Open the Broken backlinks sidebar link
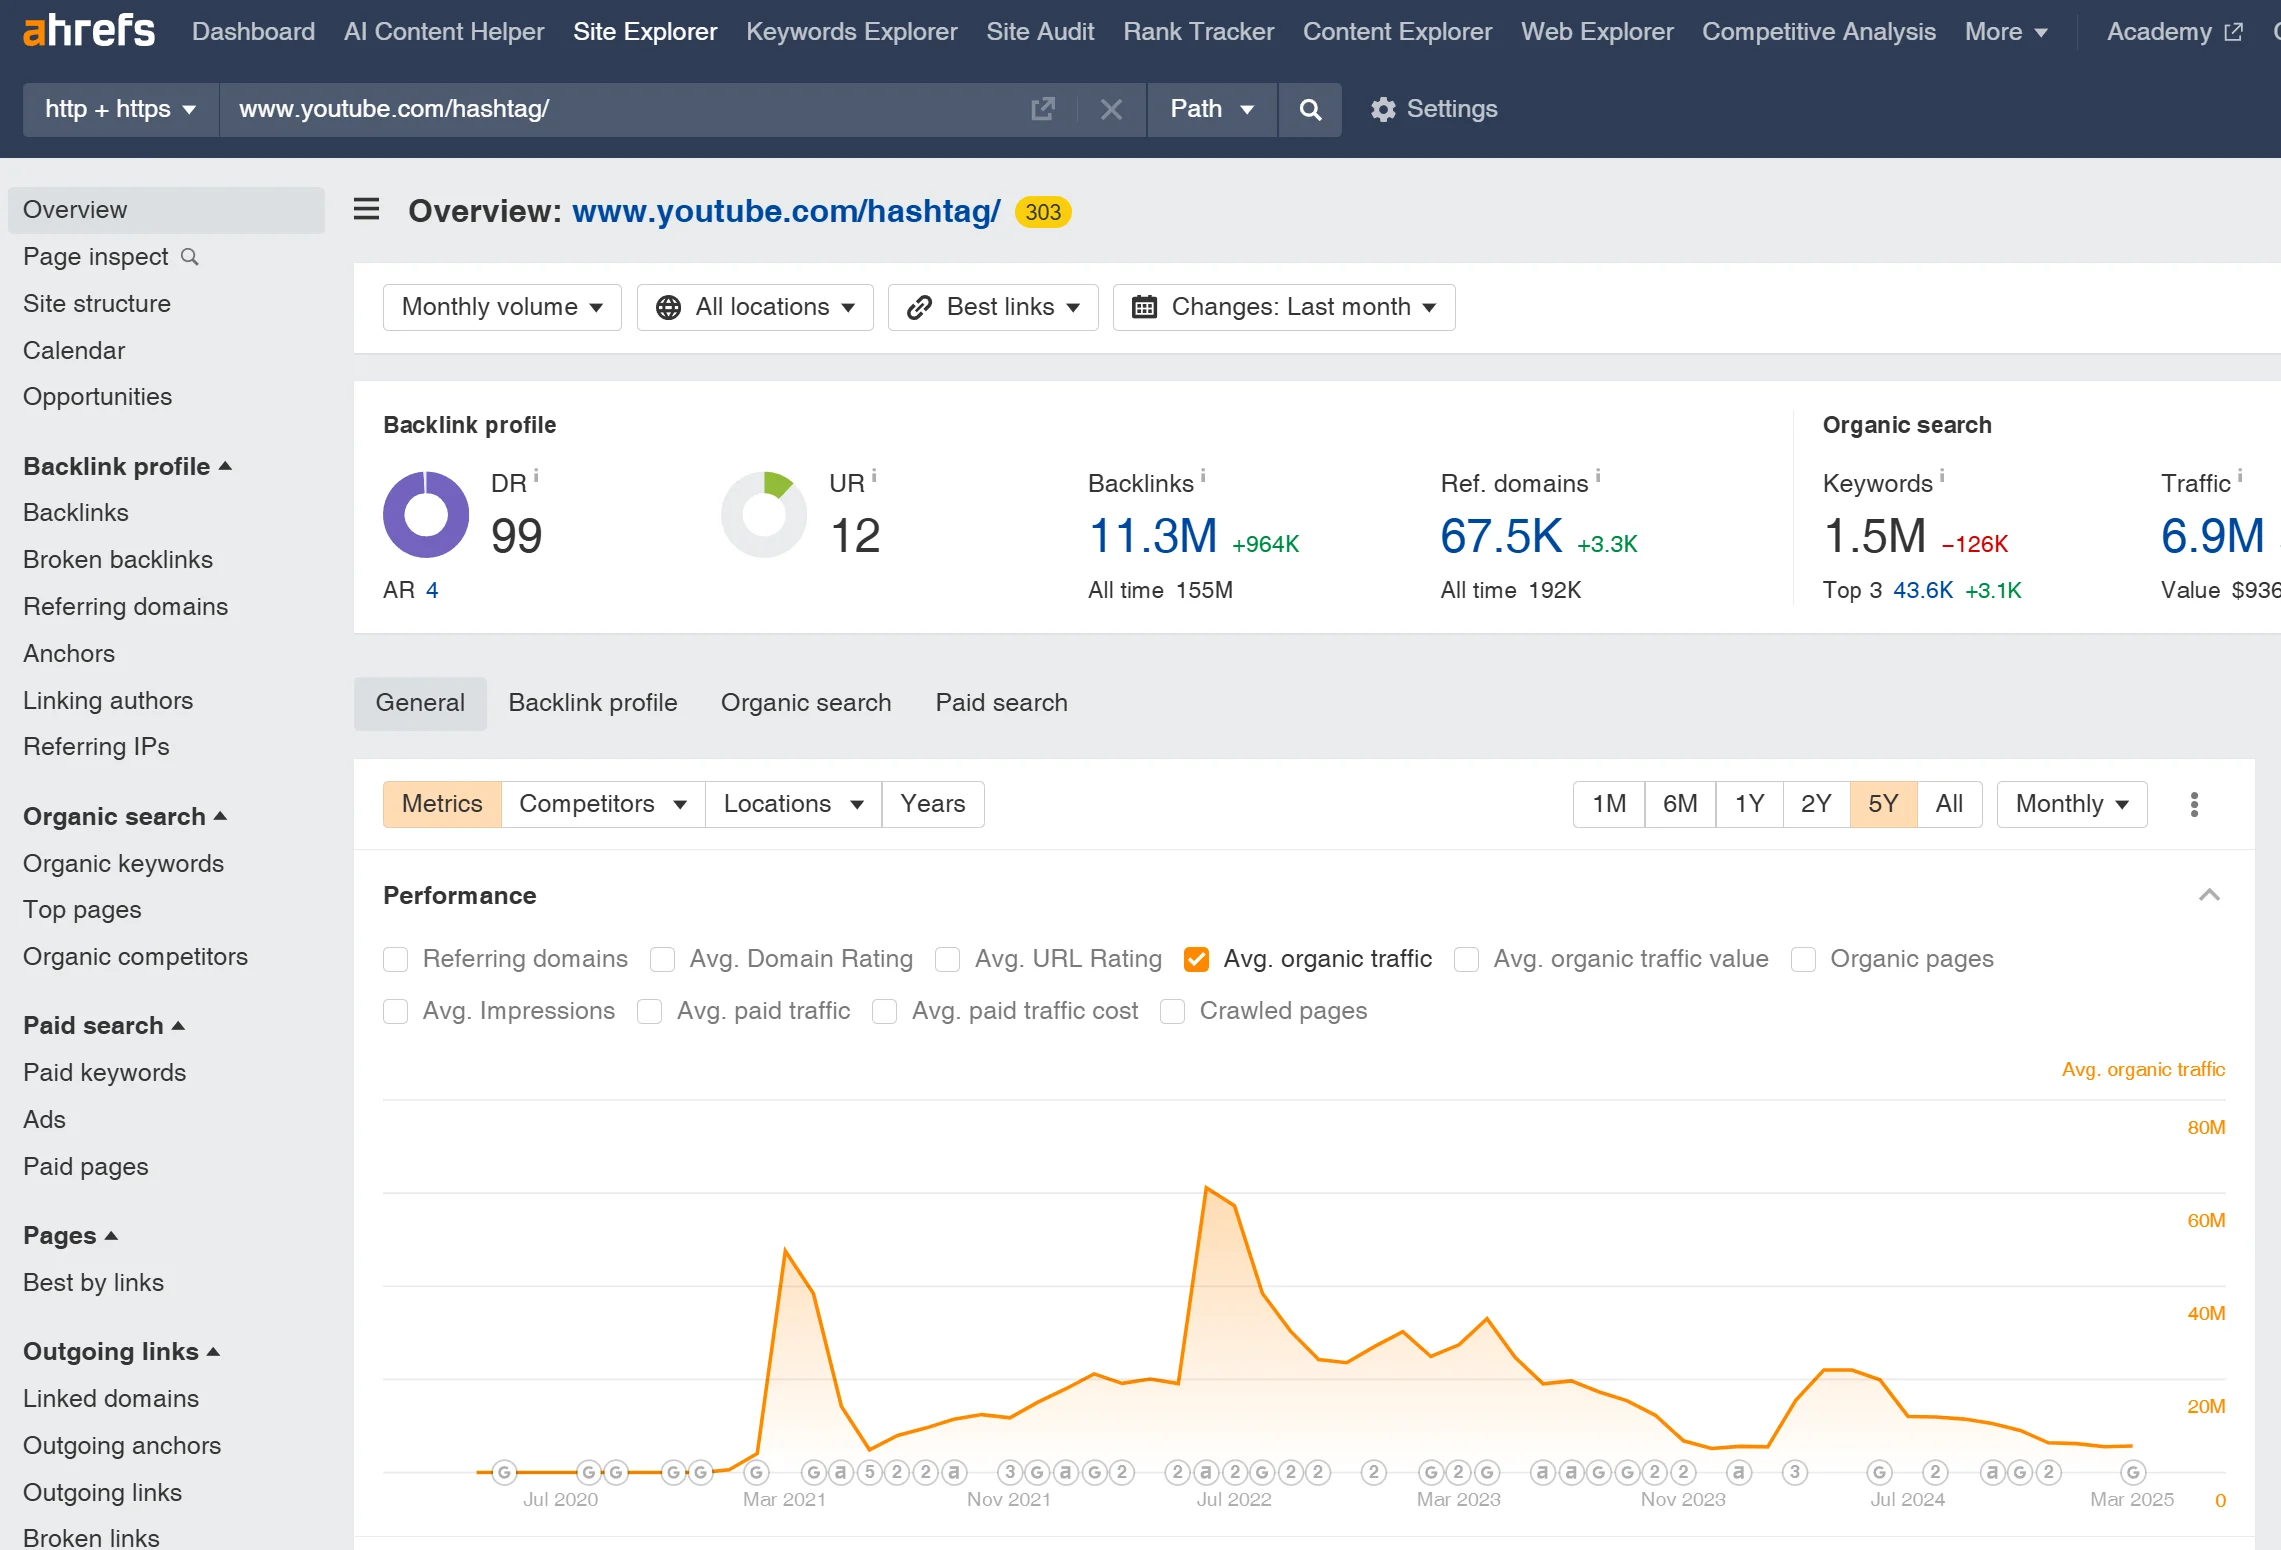The image size is (2281, 1550). click(x=118, y=560)
